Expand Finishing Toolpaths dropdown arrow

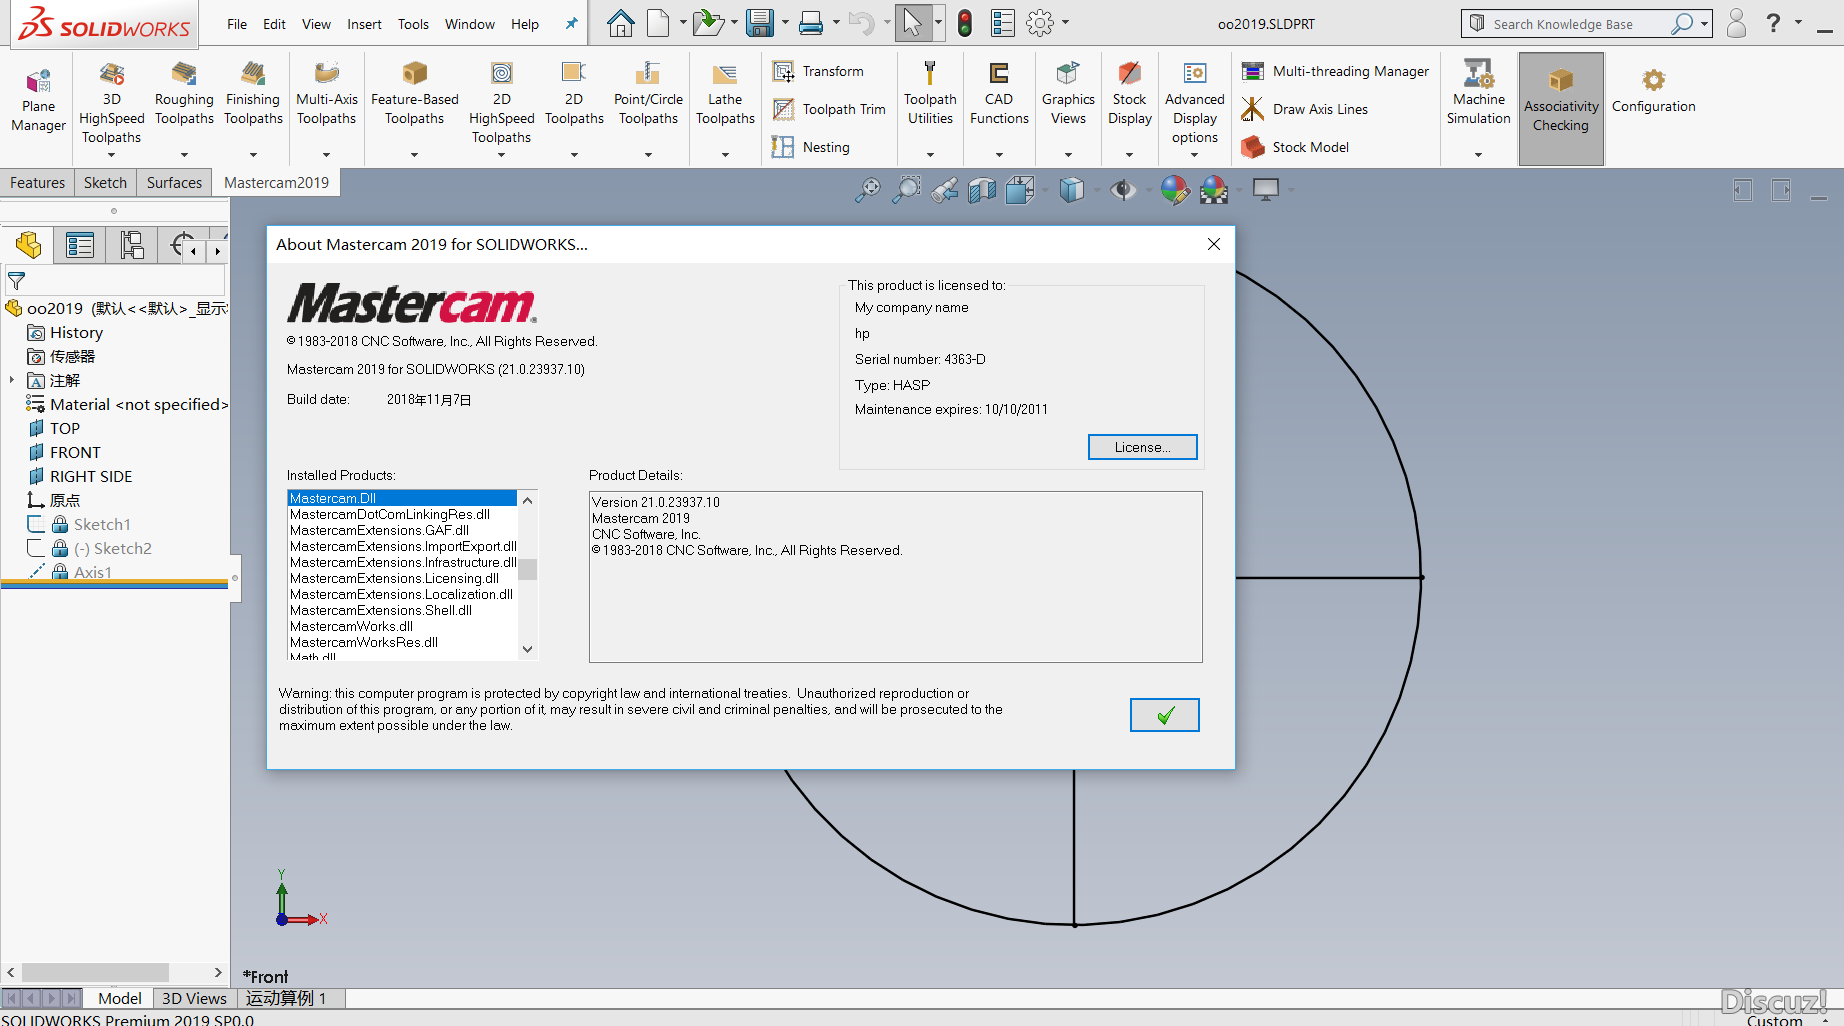pyautogui.click(x=253, y=155)
